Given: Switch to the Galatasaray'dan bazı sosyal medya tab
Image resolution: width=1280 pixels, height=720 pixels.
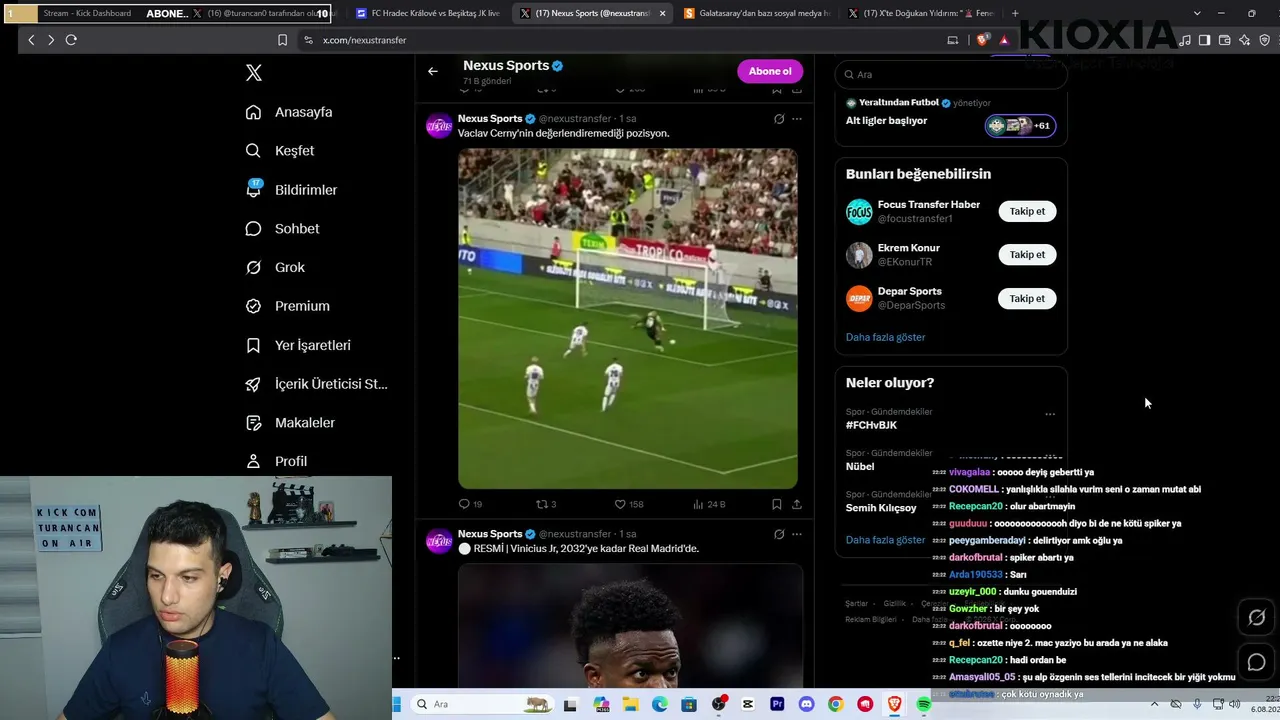Looking at the screenshot, I should pos(758,13).
